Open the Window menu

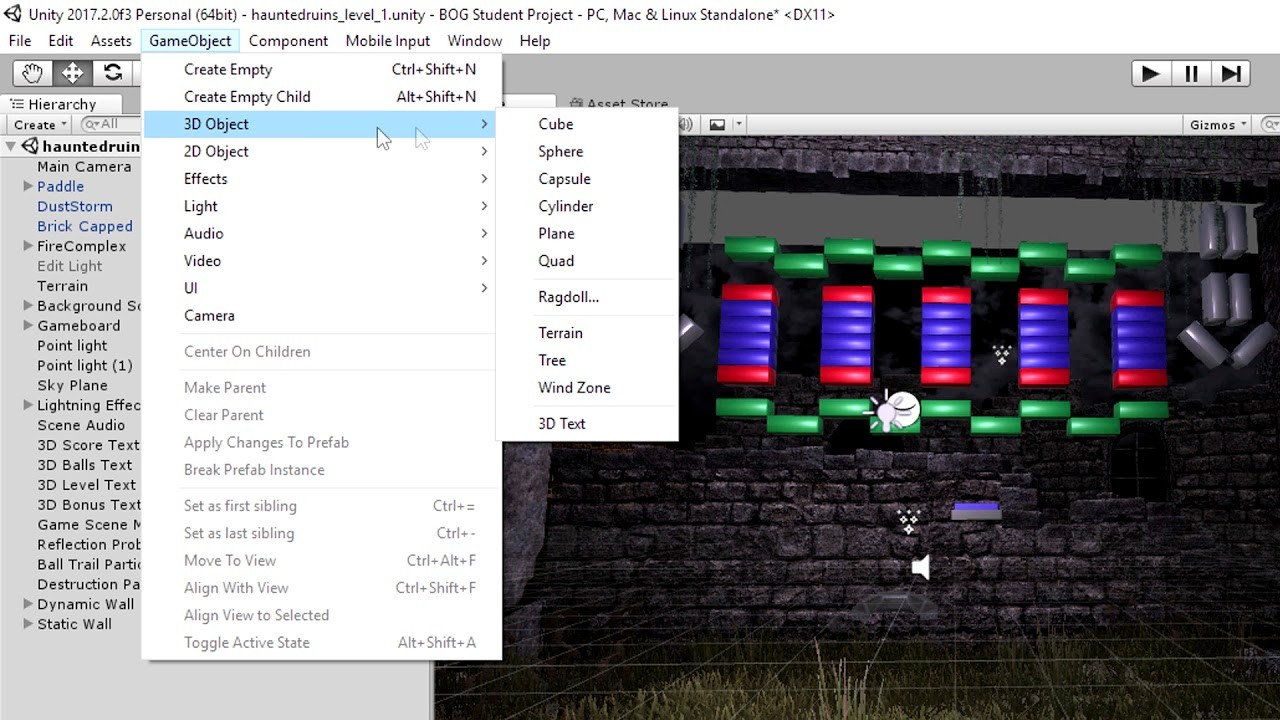[x=474, y=41]
